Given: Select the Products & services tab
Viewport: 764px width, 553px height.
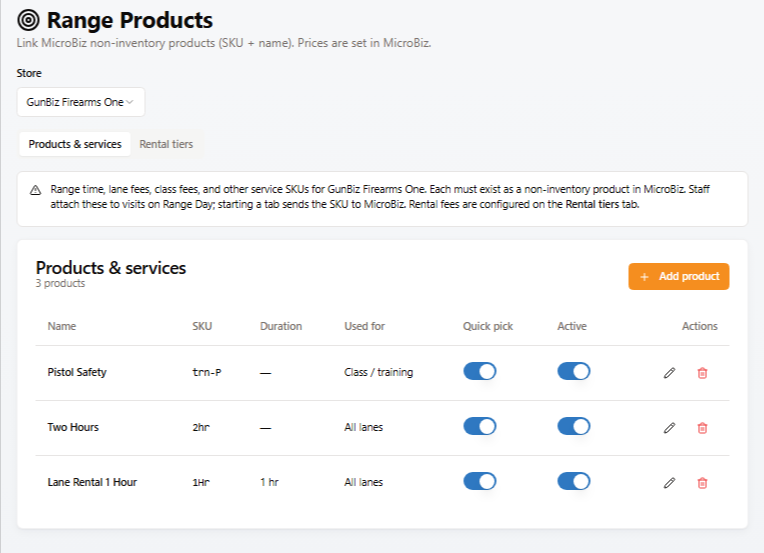Looking at the screenshot, I should (x=75, y=144).
